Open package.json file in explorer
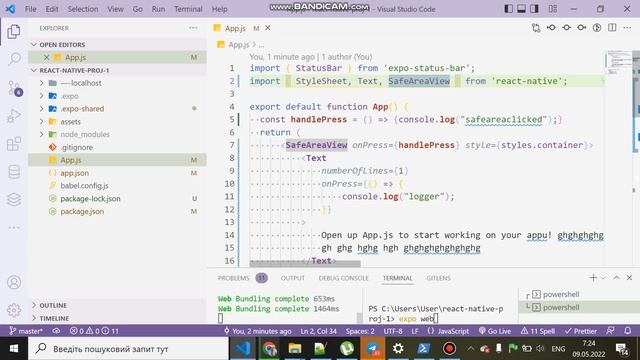Screen dimensions: 640x360 click(82, 211)
